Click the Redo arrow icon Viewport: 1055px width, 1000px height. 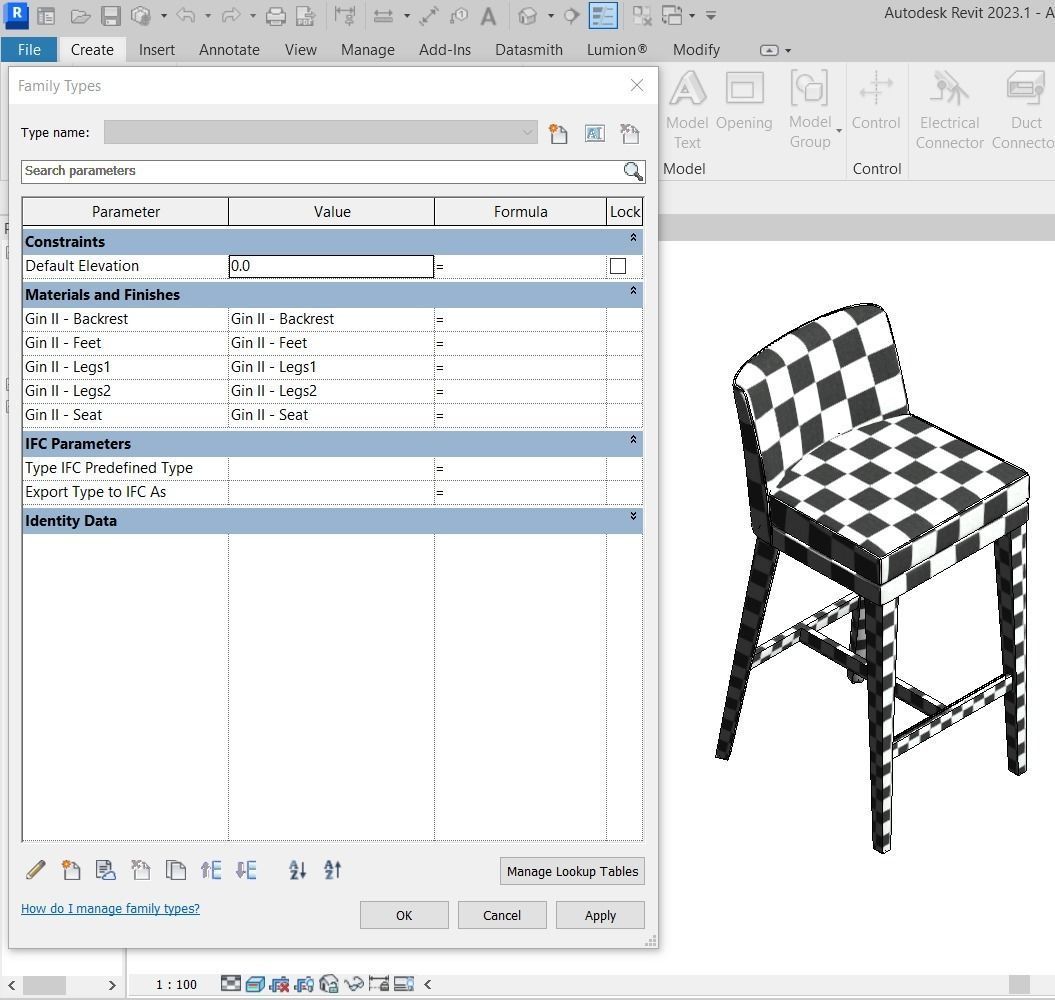(231, 15)
